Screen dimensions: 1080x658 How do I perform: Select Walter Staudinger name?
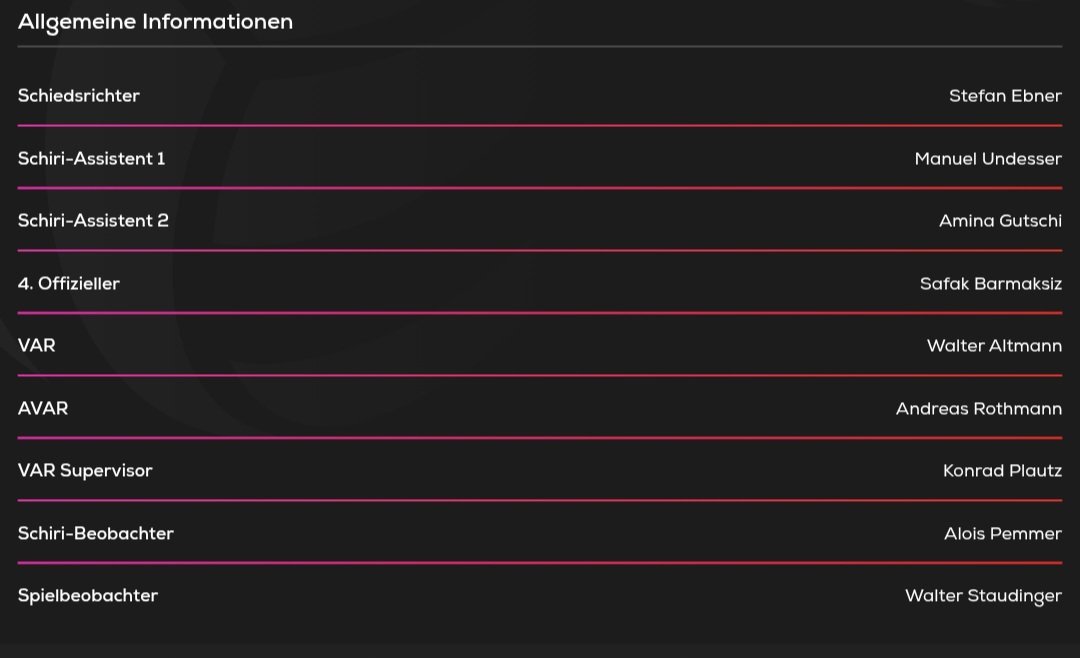[x=983, y=596]
